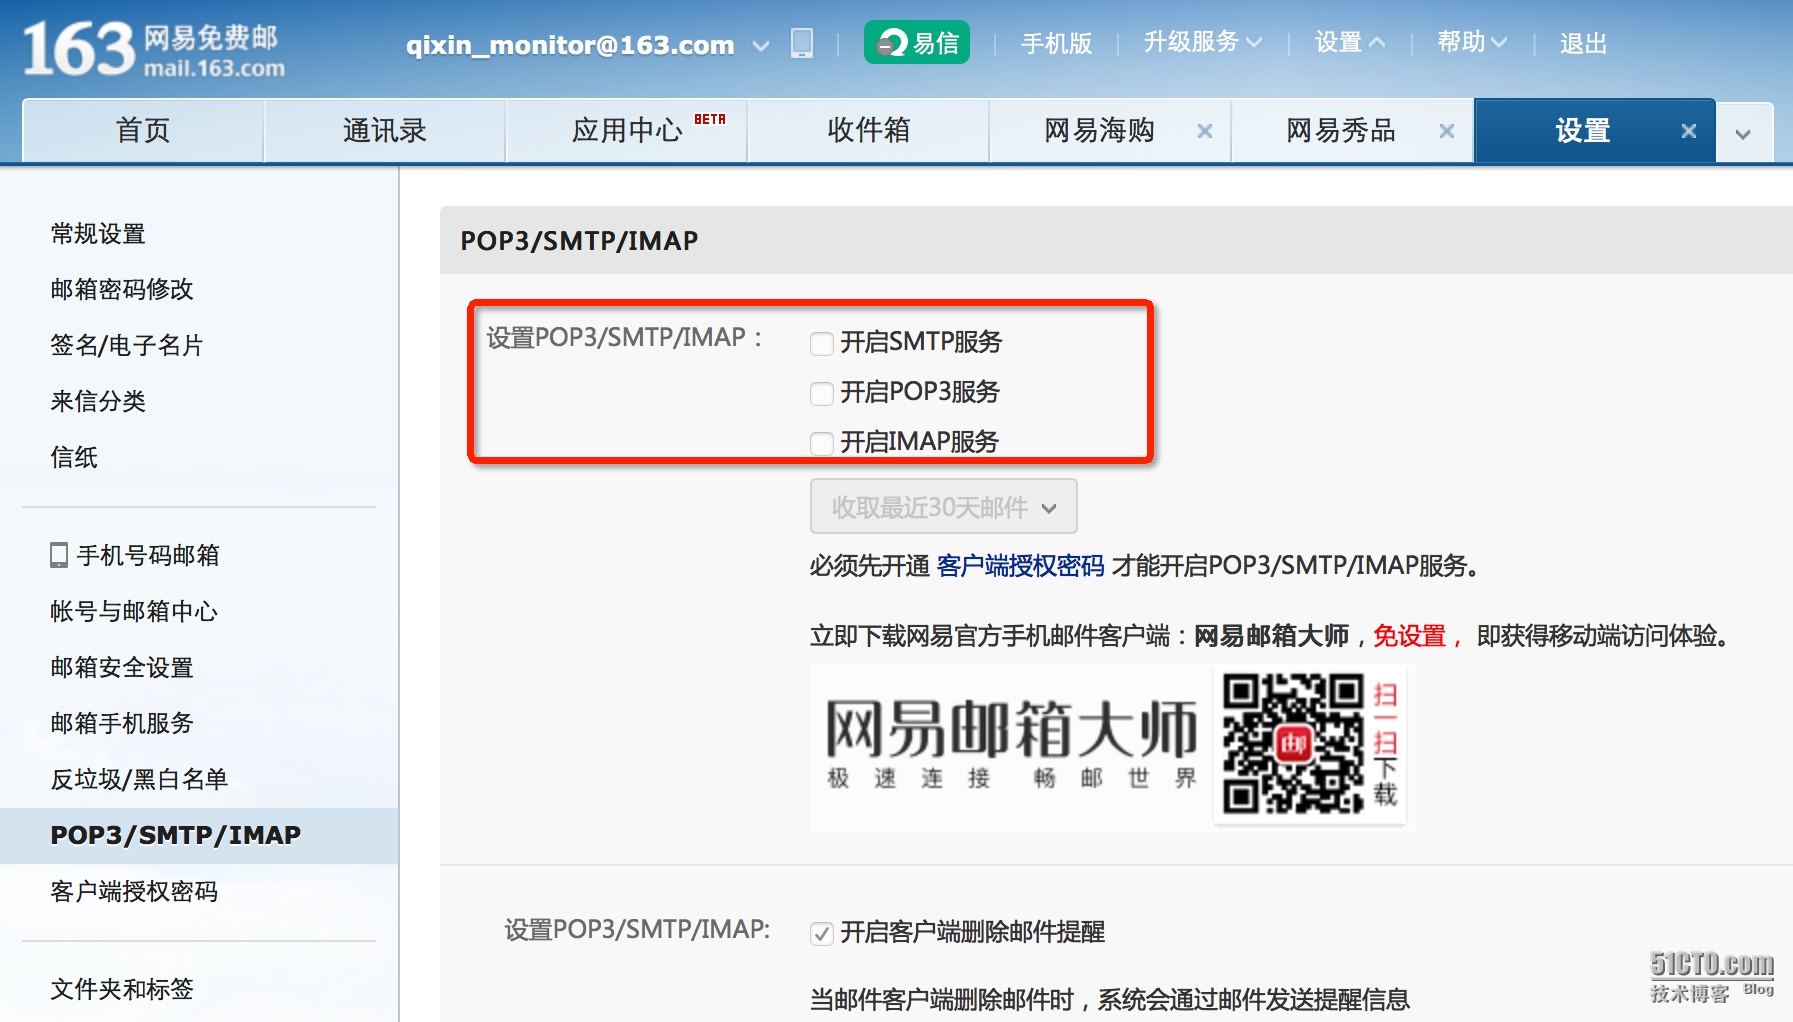1793x1022 pixels.
Task: Switch to the 网易秀品 tab
Action: click(1341, 130)
